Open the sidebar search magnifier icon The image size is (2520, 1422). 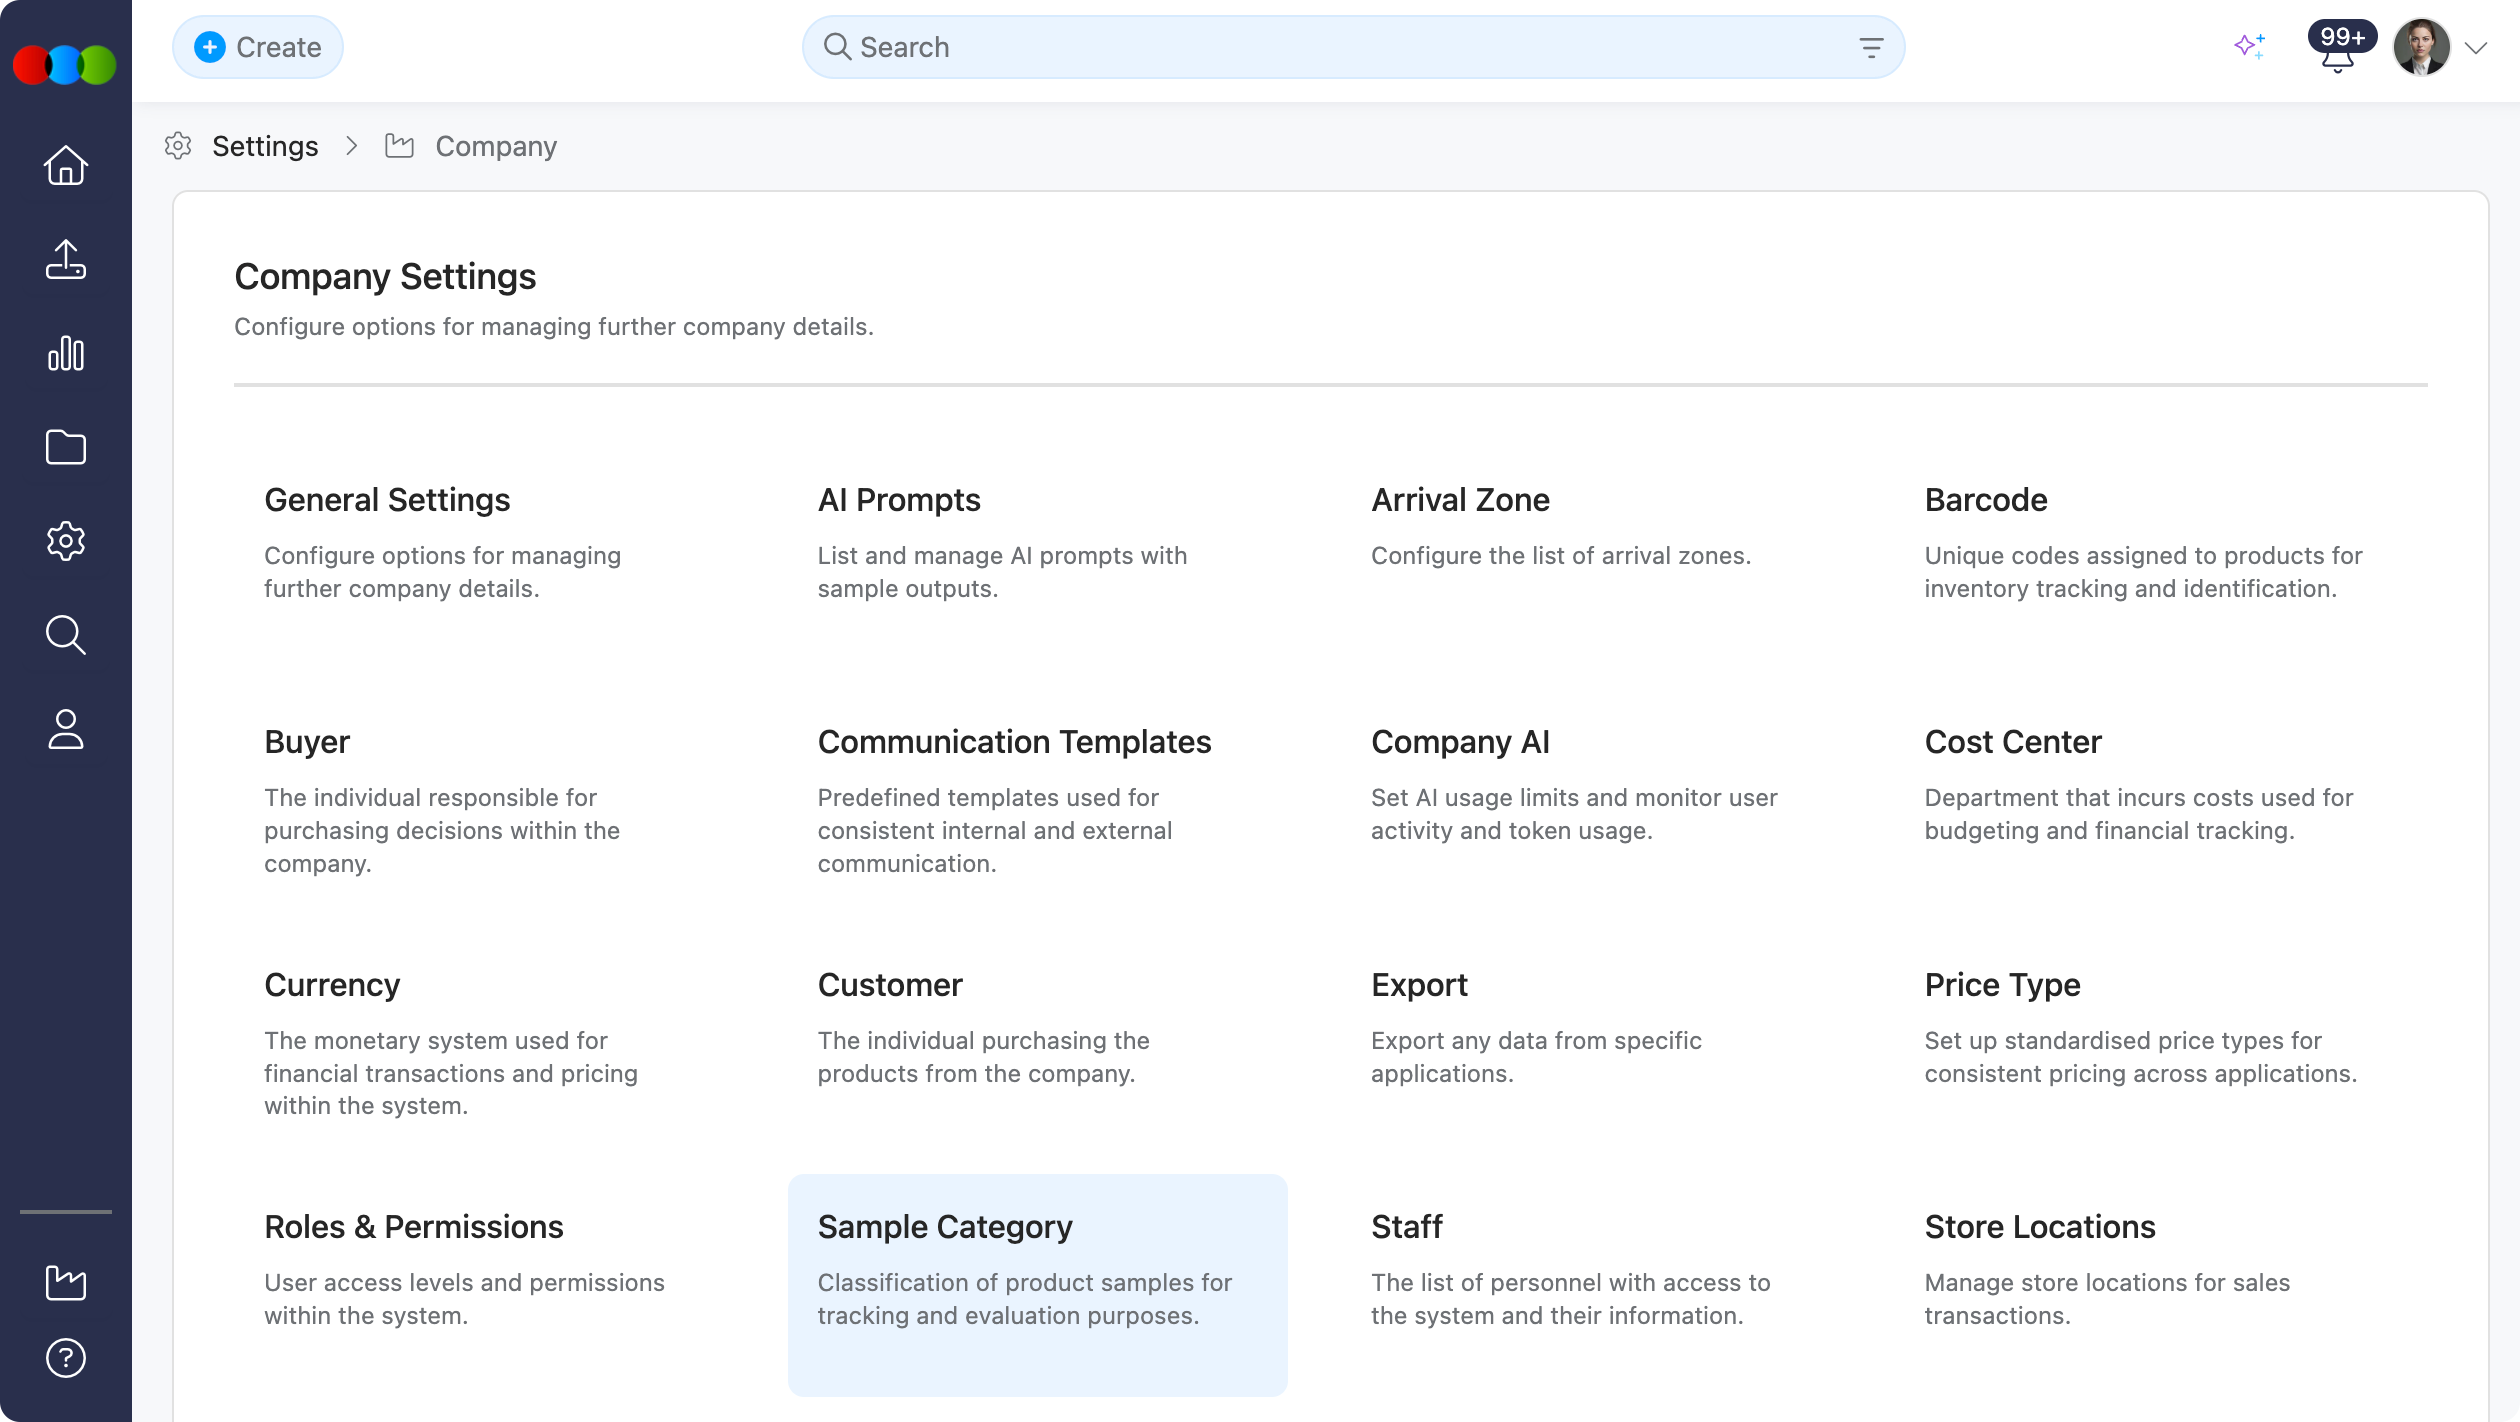[x=66, y=635]
